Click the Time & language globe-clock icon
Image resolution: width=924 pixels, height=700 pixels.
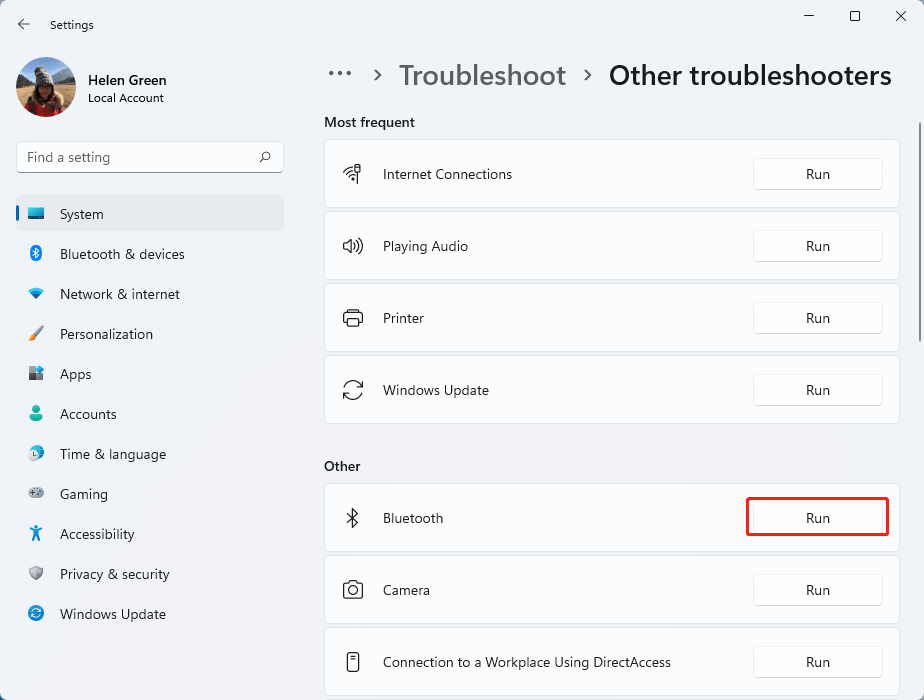click(x=36, y=453)
